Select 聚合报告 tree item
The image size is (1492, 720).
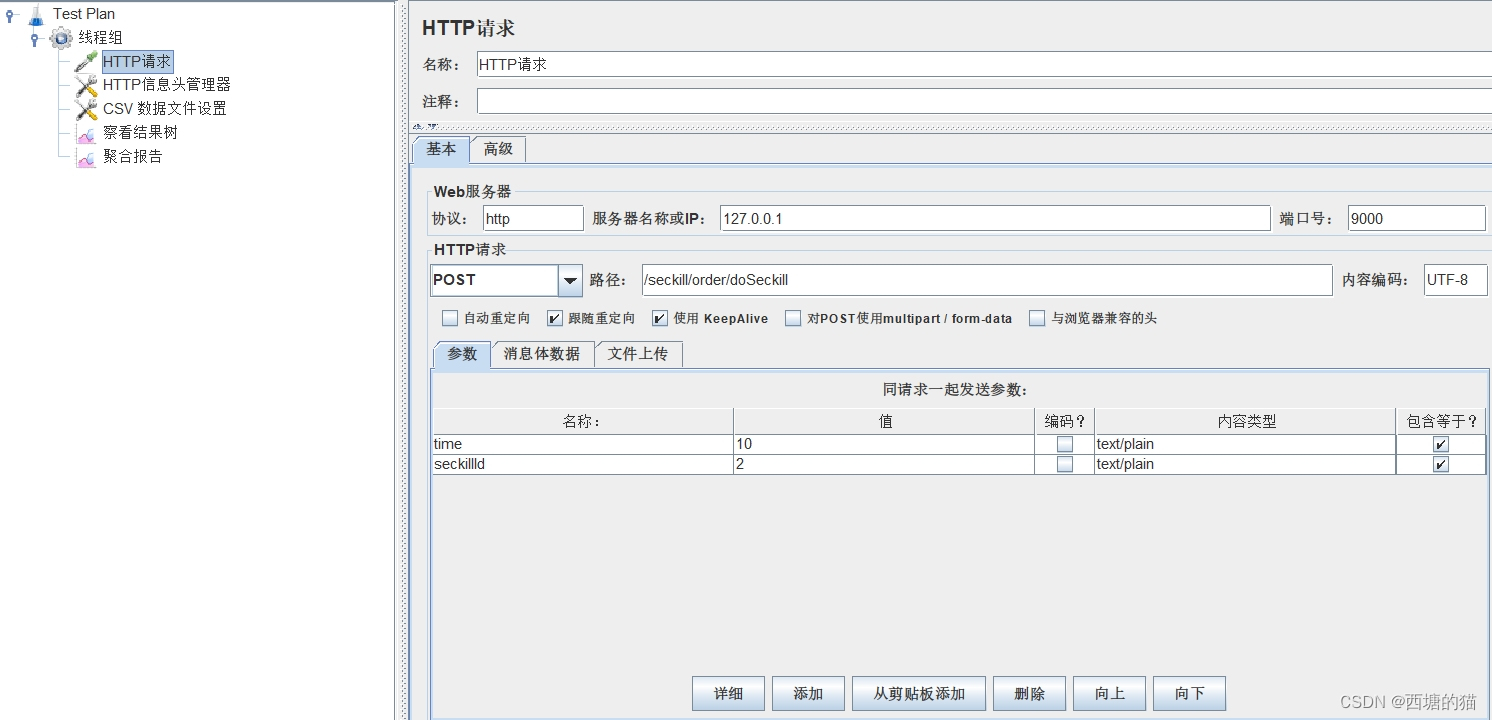click(x=133, y=157)
